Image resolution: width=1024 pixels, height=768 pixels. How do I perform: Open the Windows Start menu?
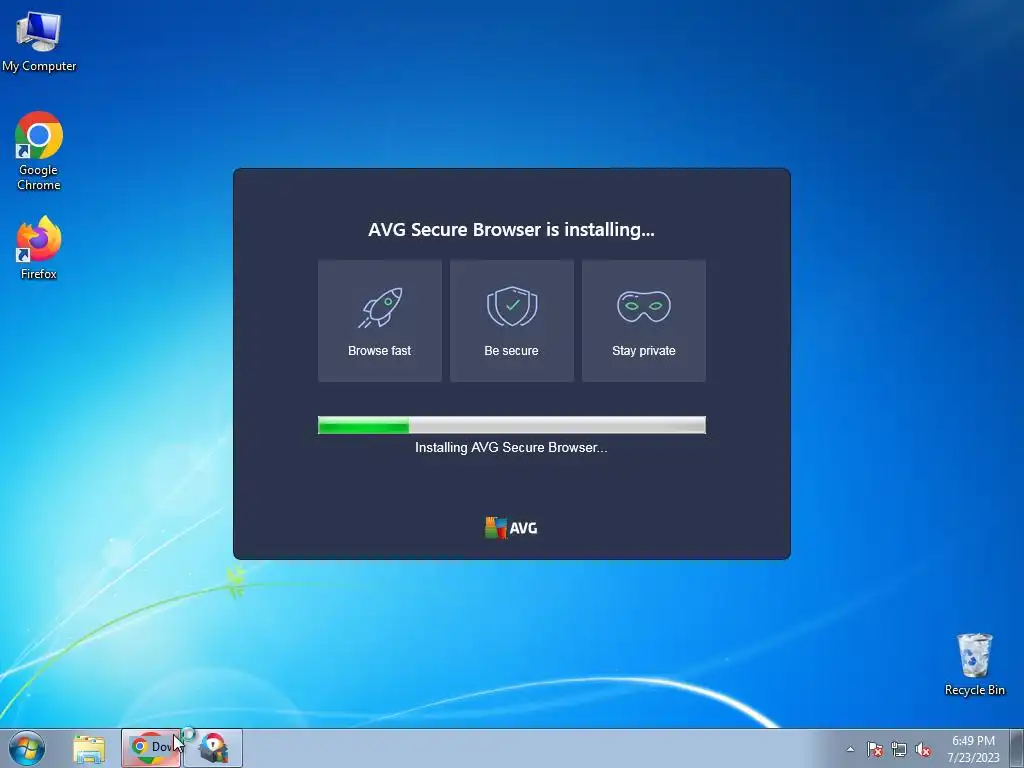pos(27,748)
